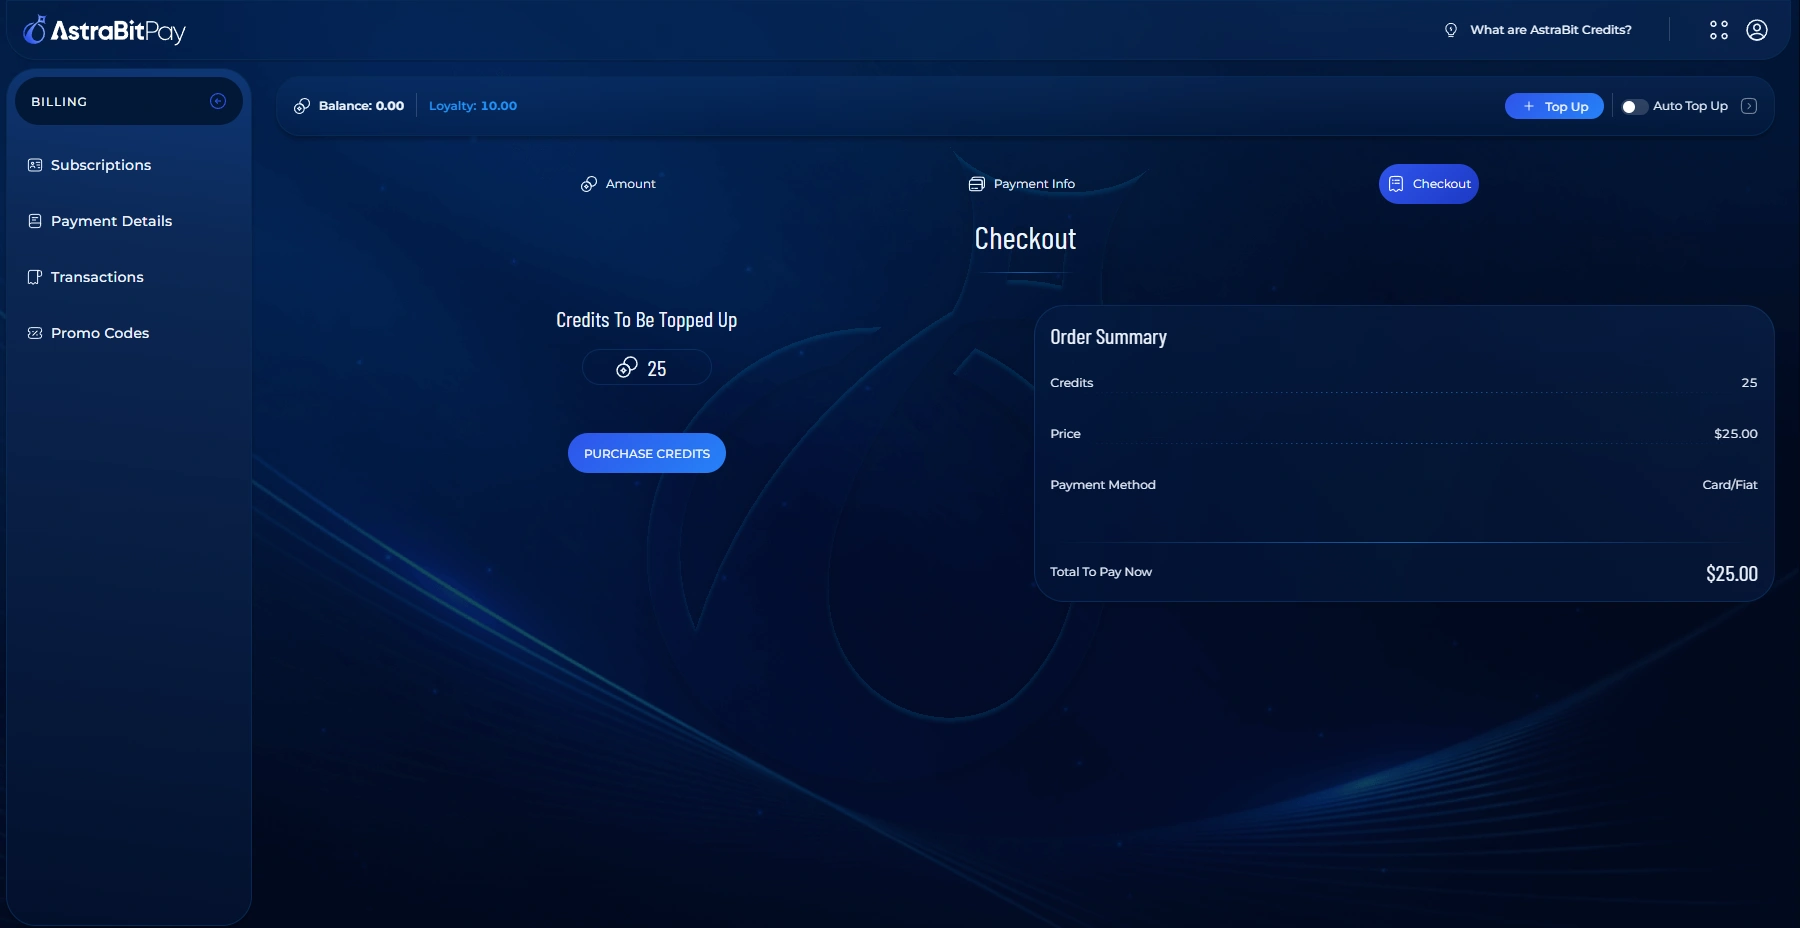Click the Price value $25.00
This screenshot has height=928, width=1800.
tap(1735, 434)
